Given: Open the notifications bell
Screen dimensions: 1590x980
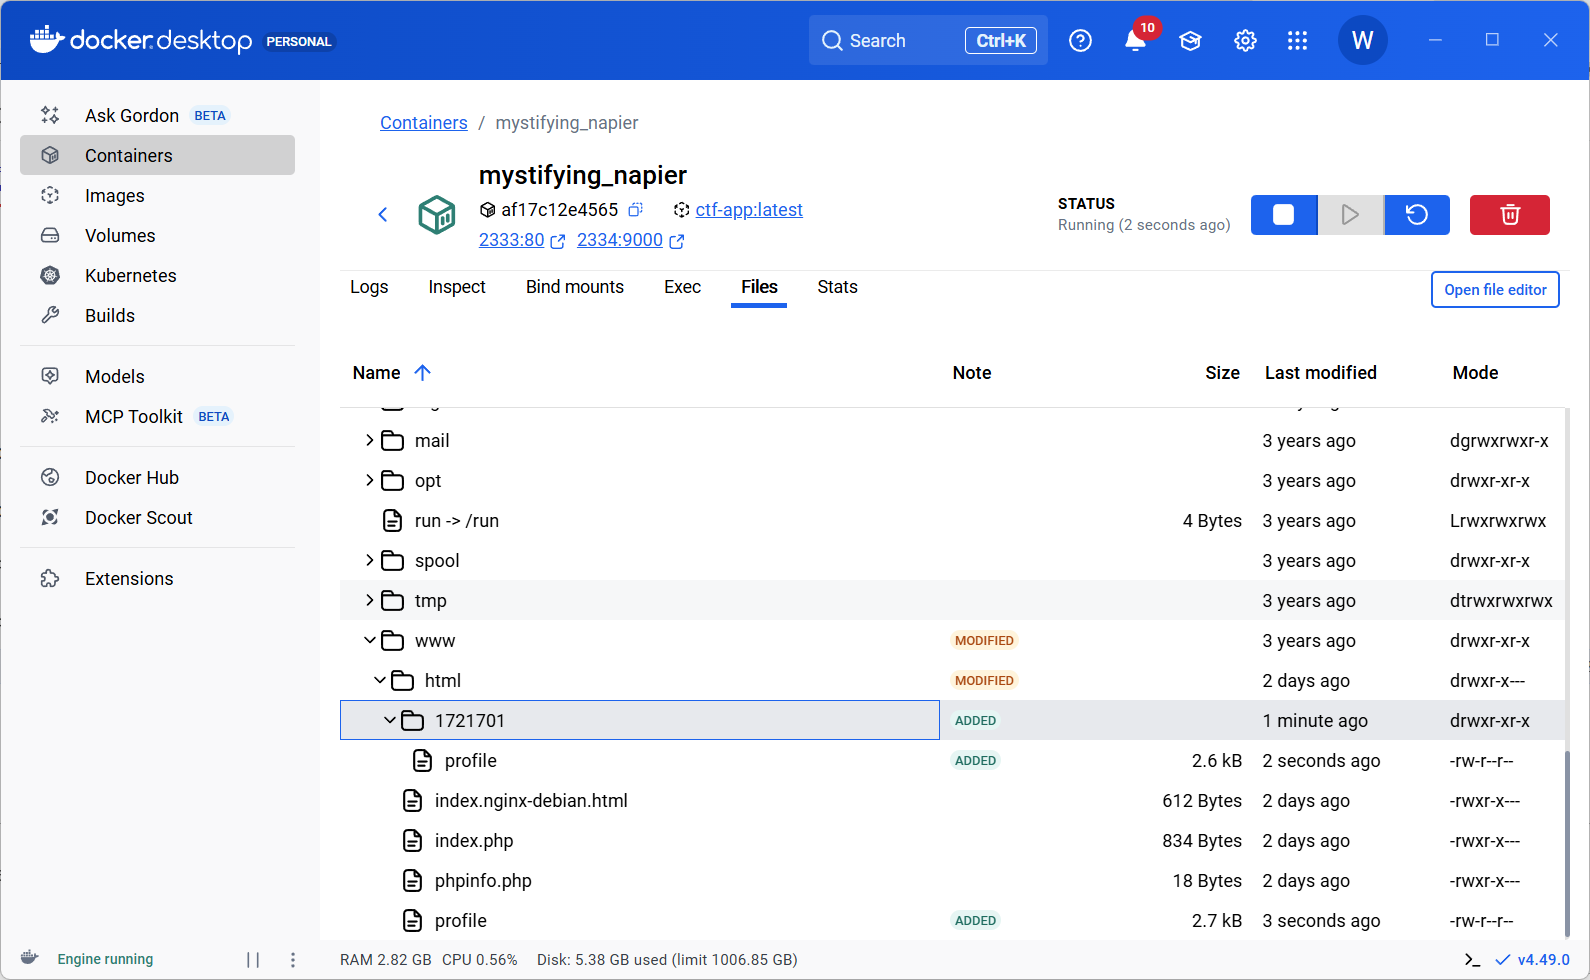Looking at the screenshot, I should [1135, 41].
